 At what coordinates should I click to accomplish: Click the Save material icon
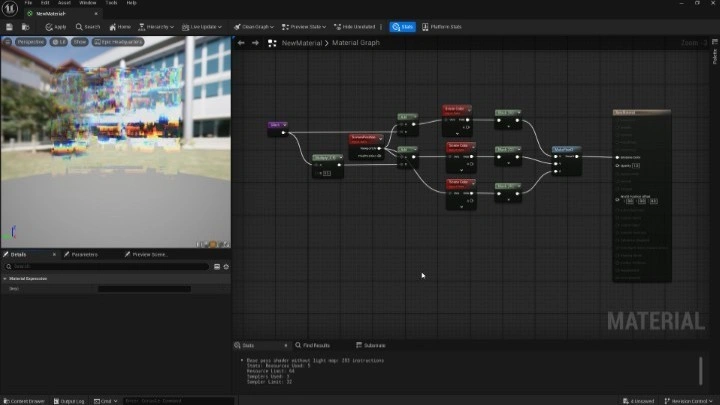[9, 27]
